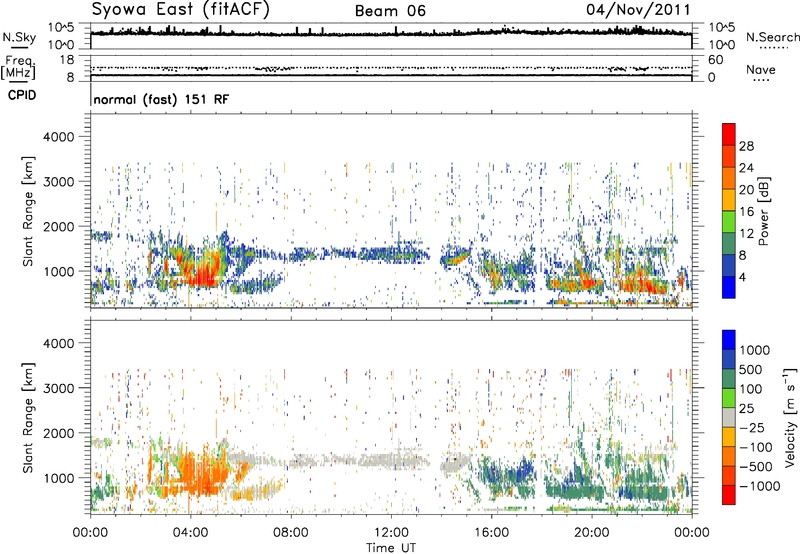This screenshot has width=800, height=554.
Task: Click the 'Syowa East (fitACF)' plot title
Action: pyautogui.click(x=181, y=10)
